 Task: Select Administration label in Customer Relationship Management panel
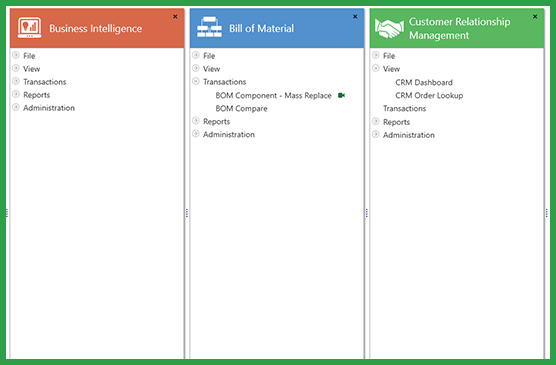pyautogui.click(x=409, y=135)
